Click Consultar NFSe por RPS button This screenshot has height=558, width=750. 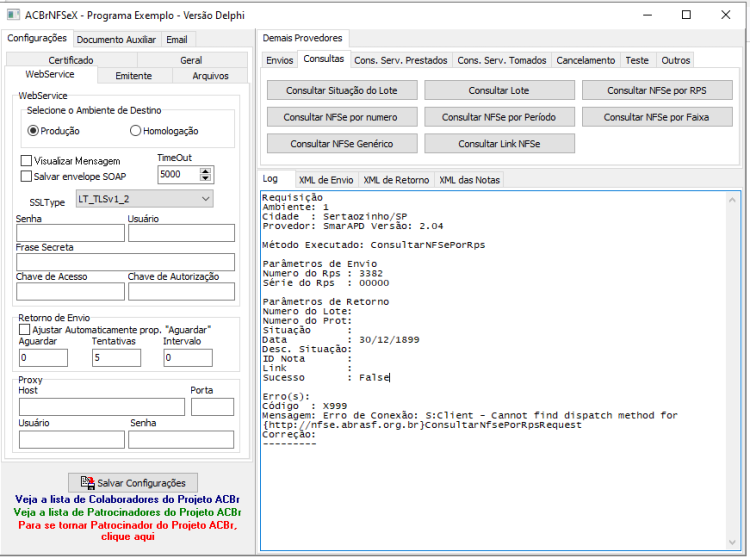pos(657,90)
